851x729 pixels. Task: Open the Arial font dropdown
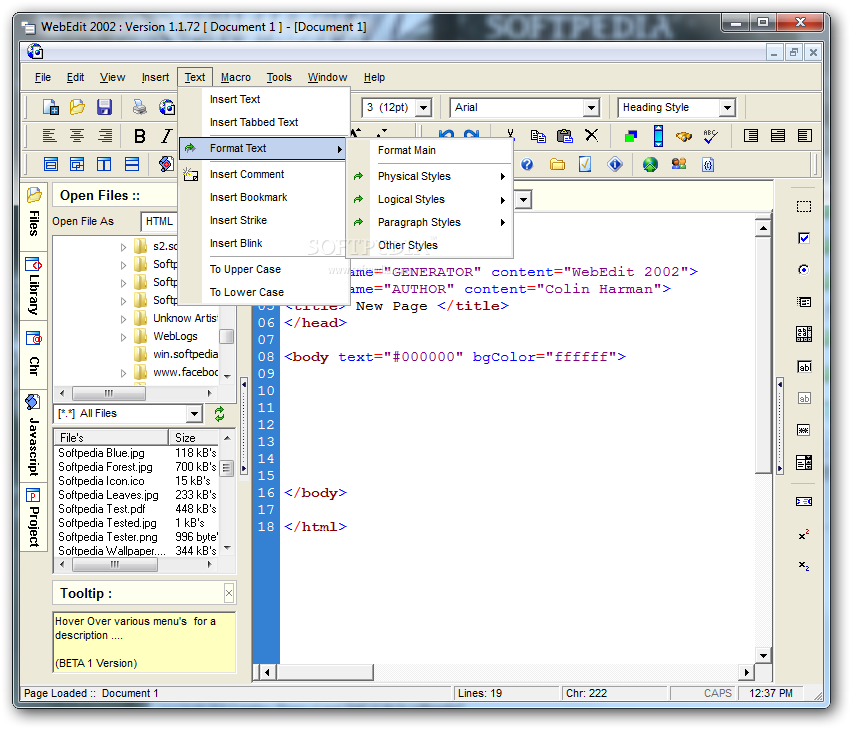[x=591, y=107]
